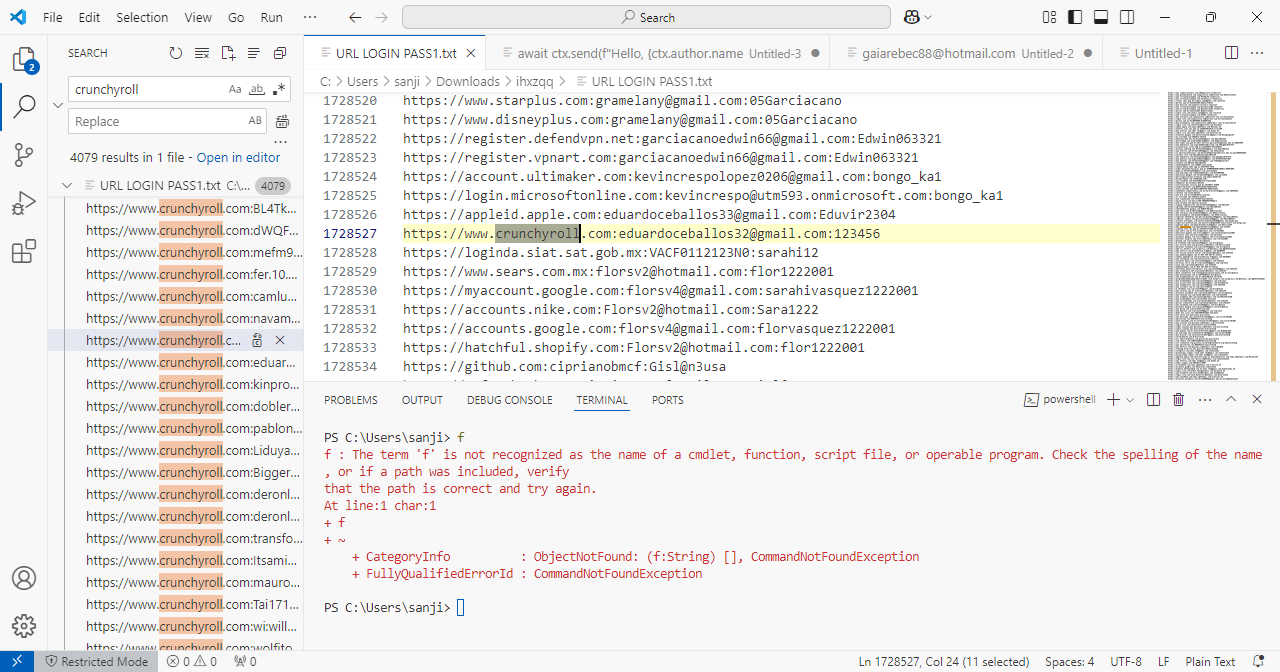Click into the Replace input field
1280x672 pixels.
click(155, 121)
